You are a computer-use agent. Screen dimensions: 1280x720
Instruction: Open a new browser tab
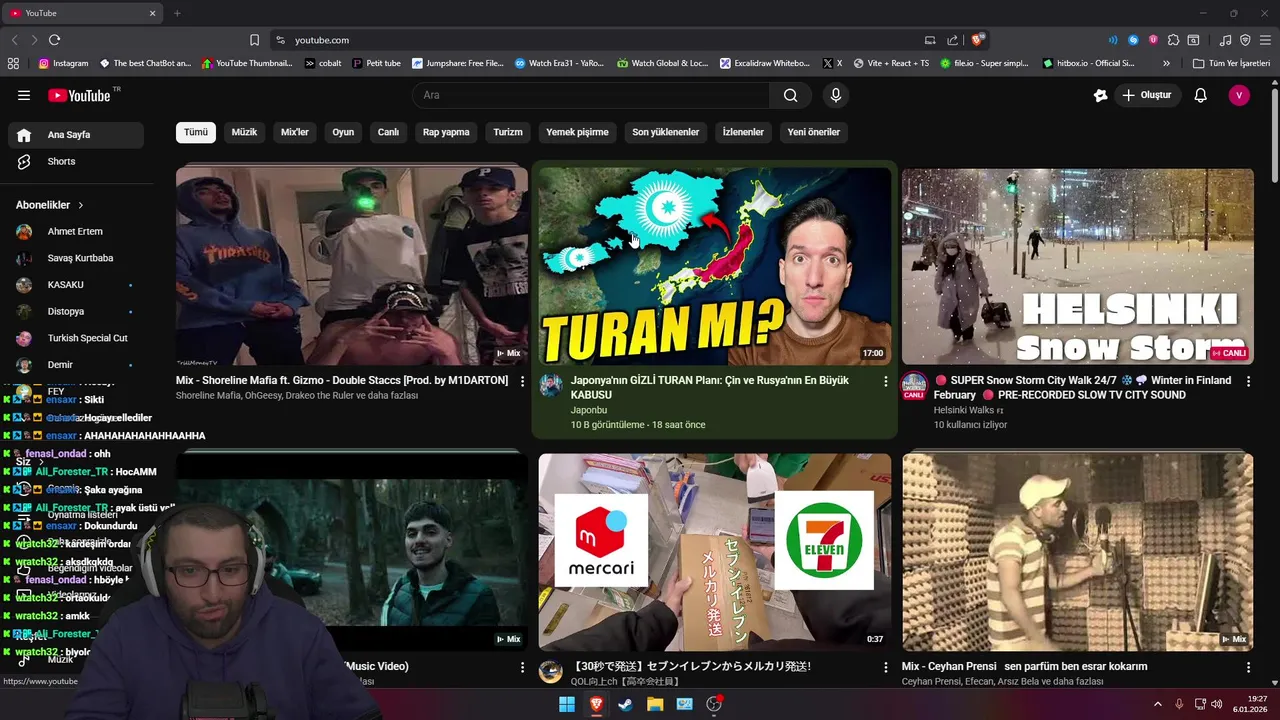coord(177,13)
